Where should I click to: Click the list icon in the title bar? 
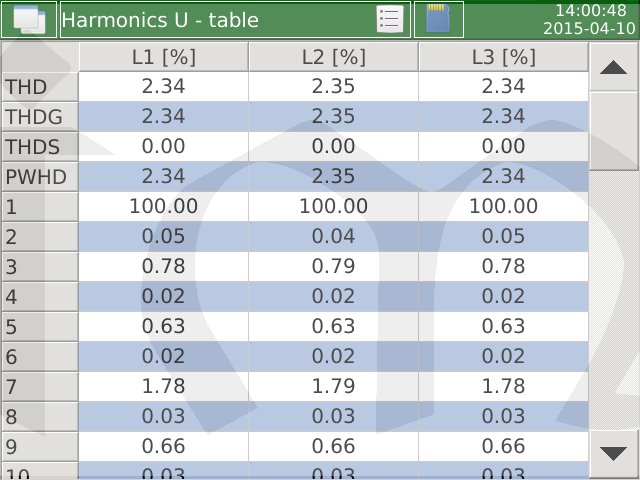(390, 19)
